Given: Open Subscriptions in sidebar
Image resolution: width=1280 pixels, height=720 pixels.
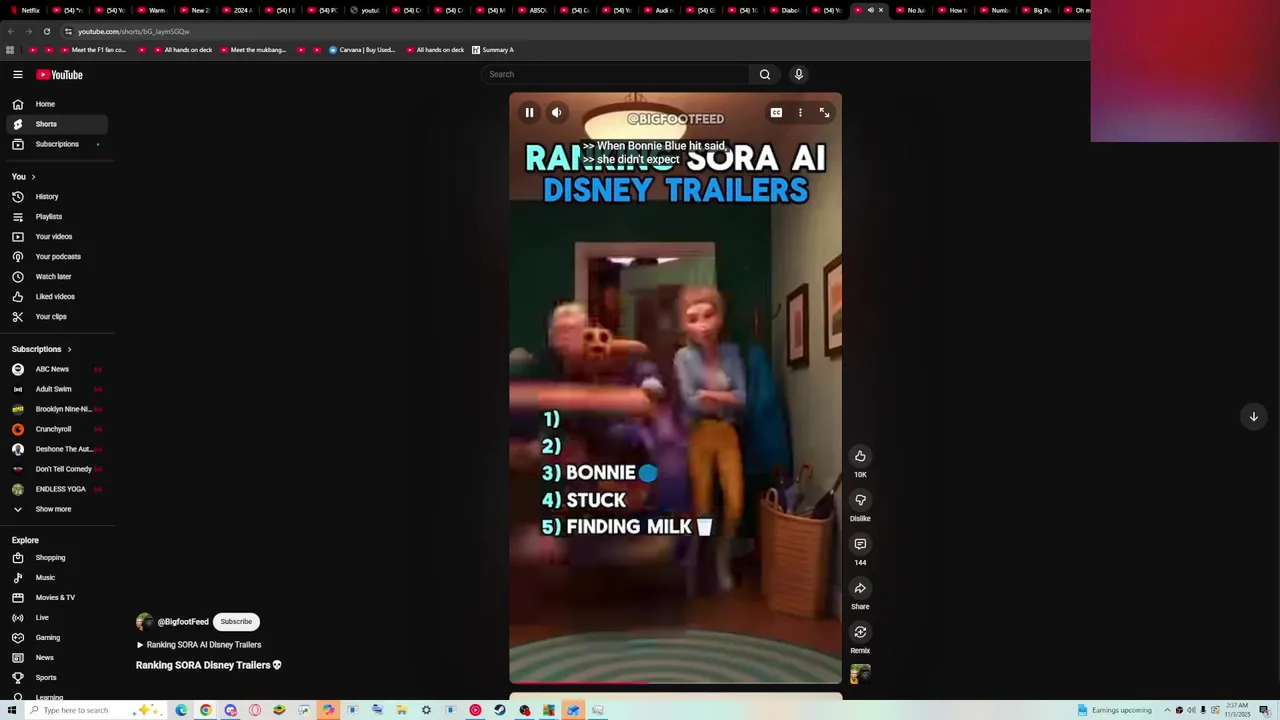Looking at the screenshot, I should (x=57, y=144).
